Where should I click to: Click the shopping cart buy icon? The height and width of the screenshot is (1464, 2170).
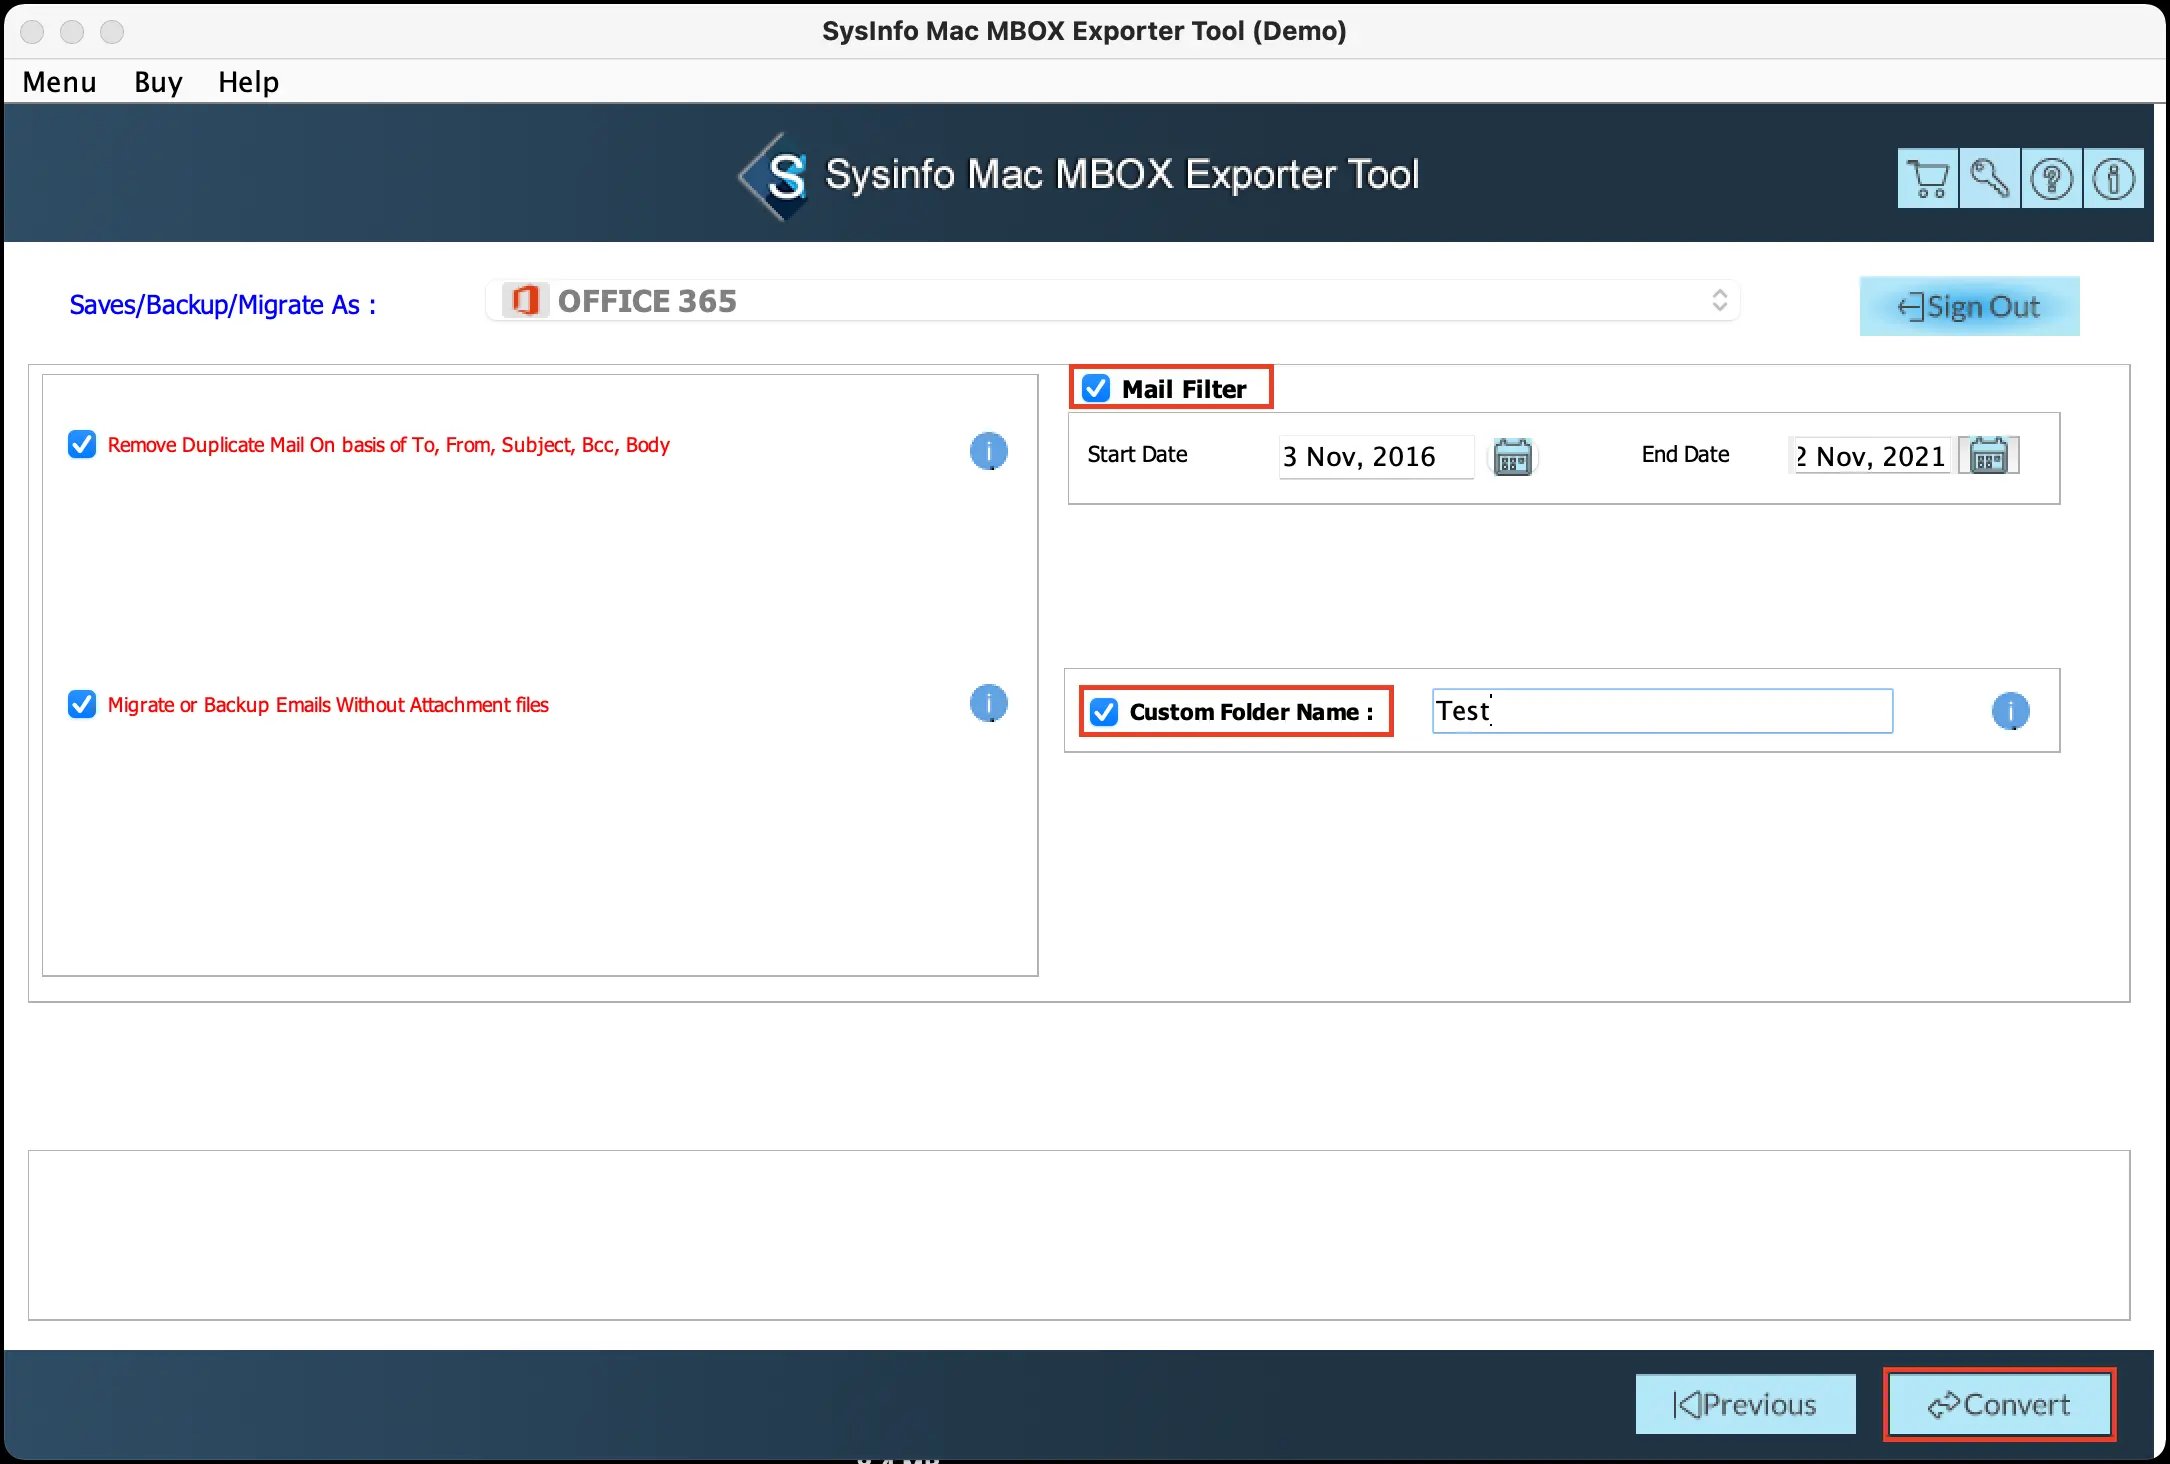point(1927,179)
